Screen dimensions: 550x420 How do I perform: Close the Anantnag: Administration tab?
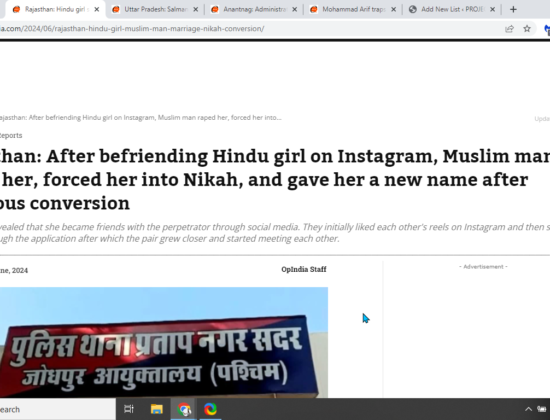[295, 9]
